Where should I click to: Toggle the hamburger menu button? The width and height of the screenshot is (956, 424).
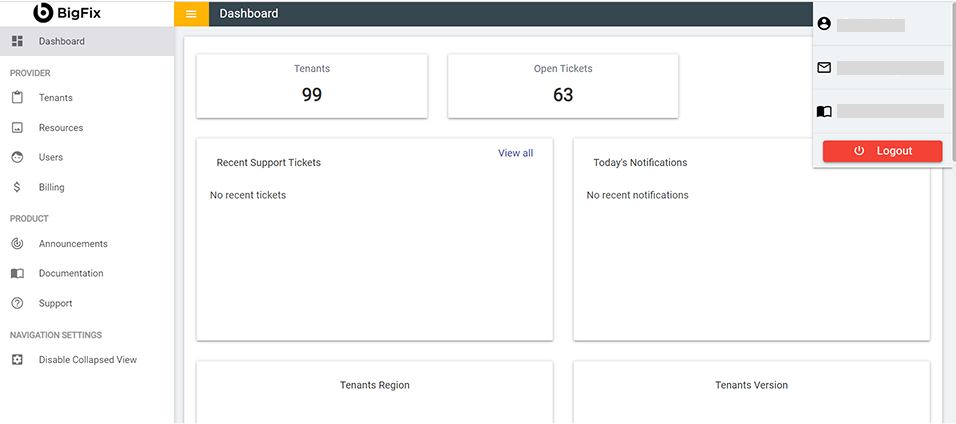point(191,14)
